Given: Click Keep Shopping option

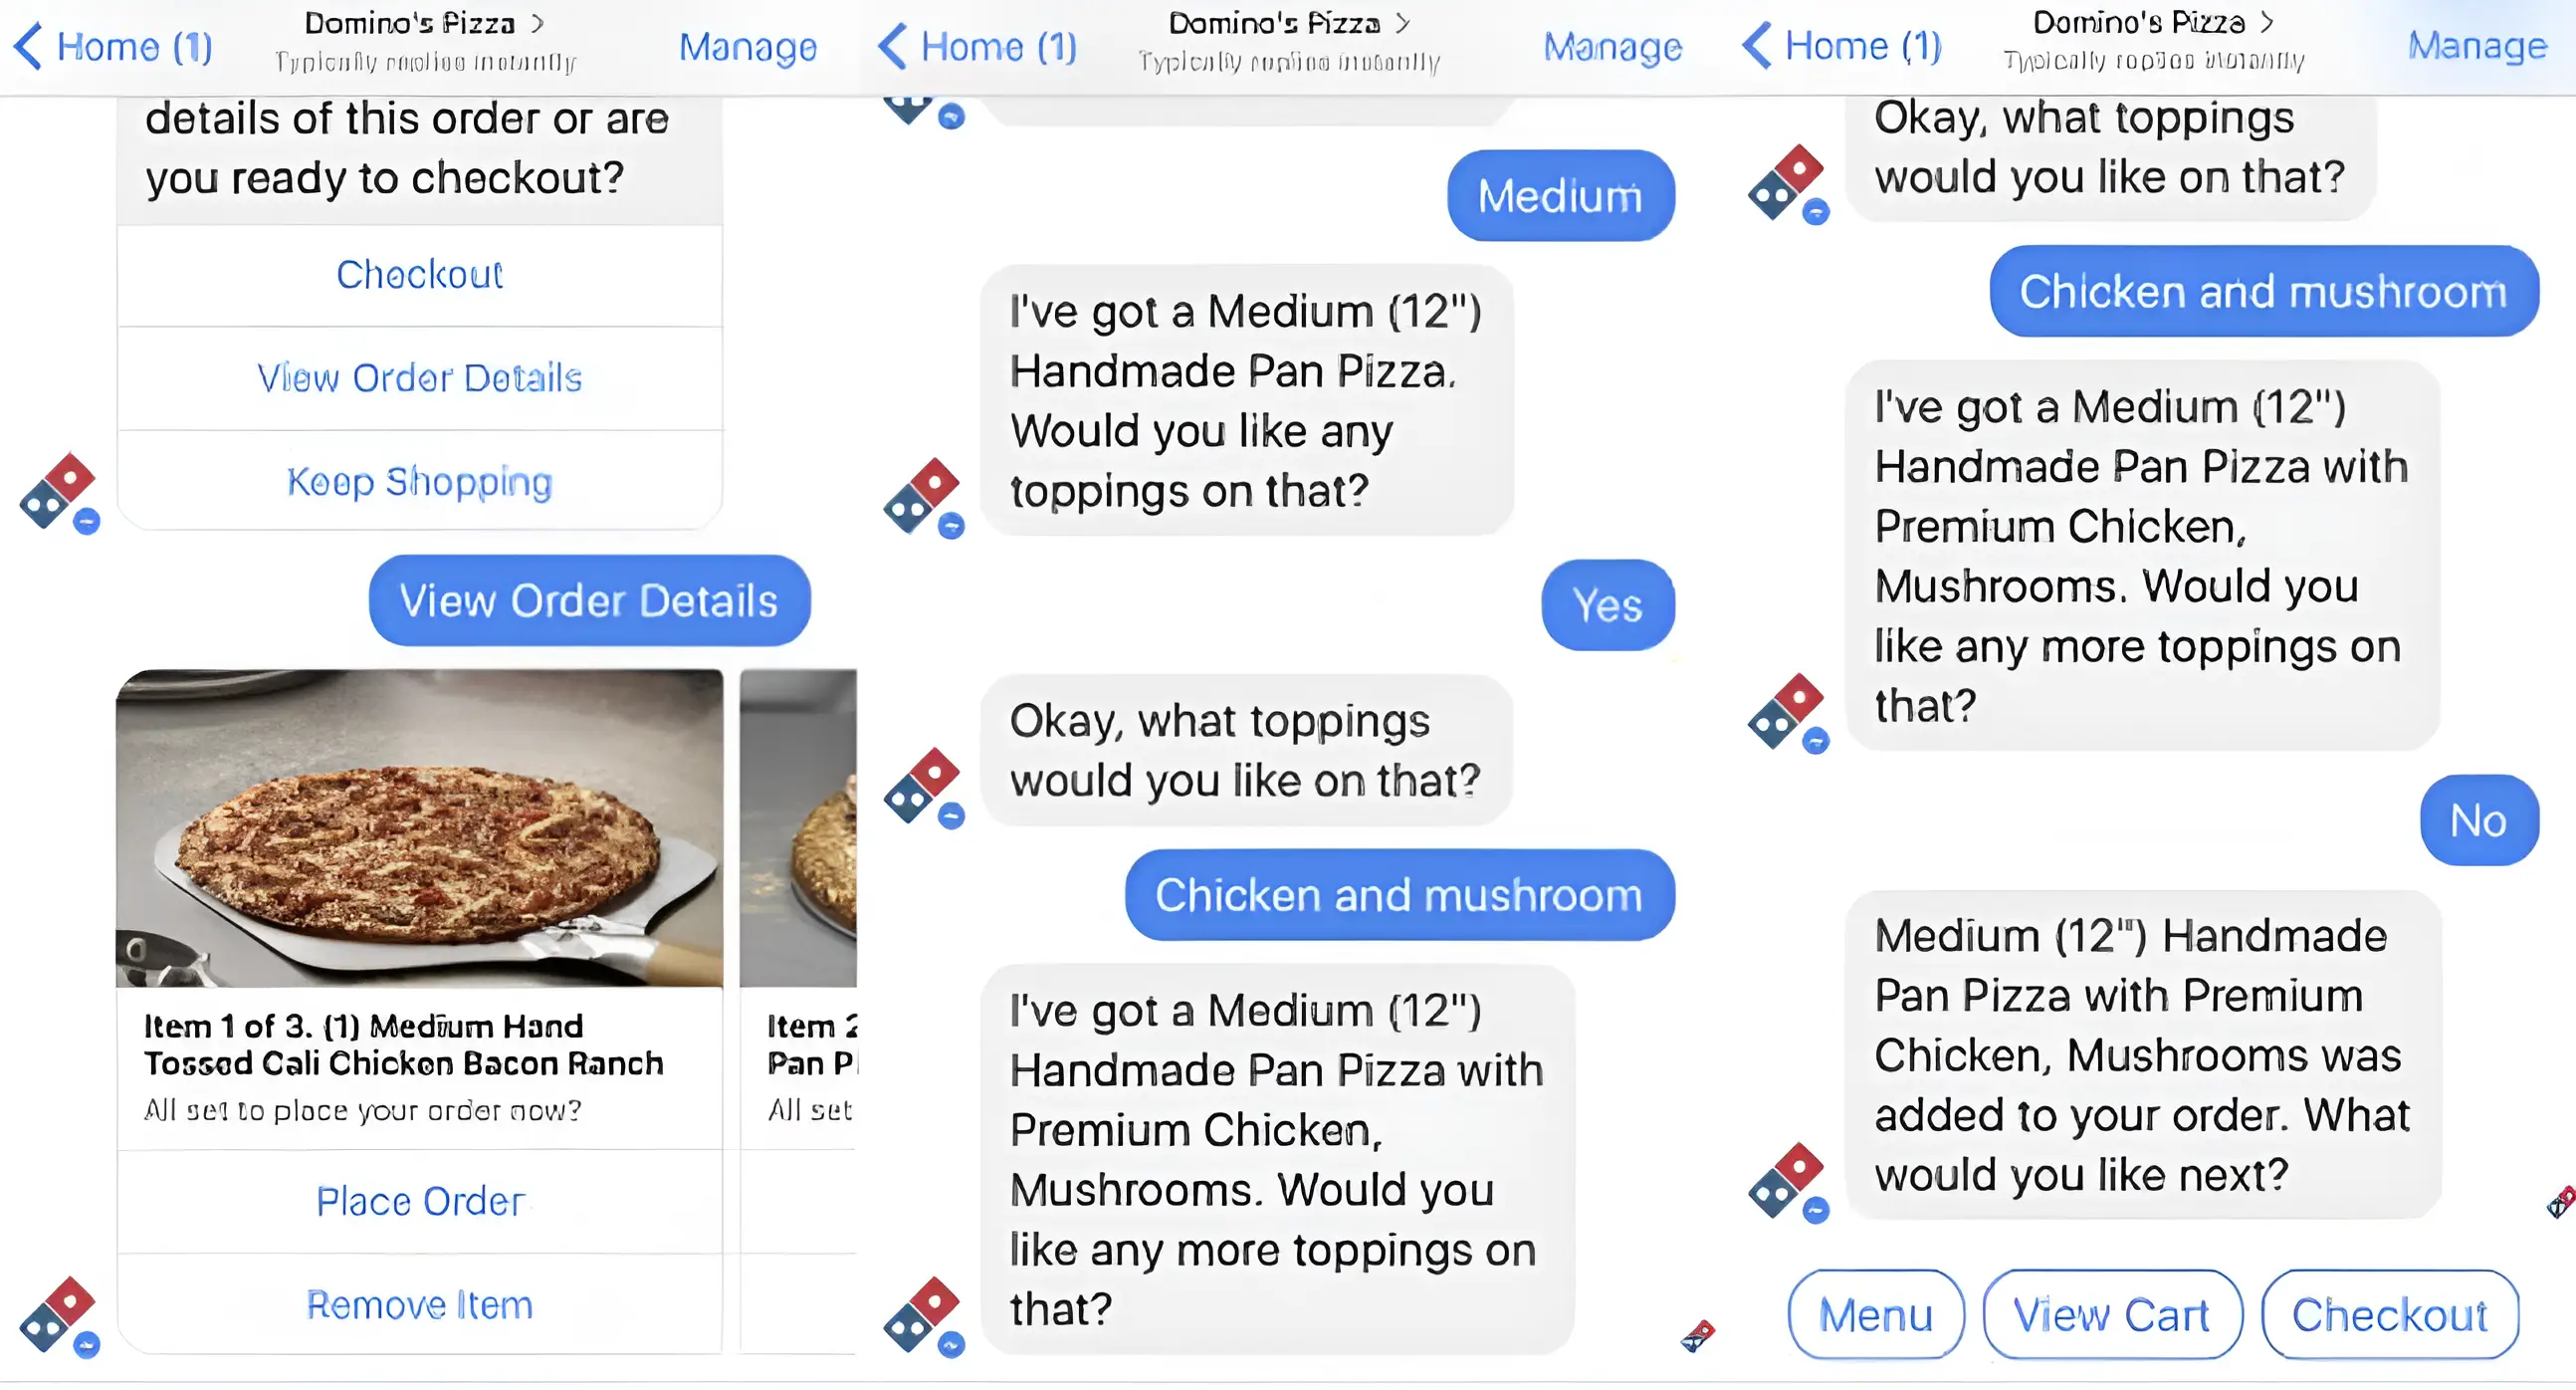Looking at the screenshot, I should coord(417,483).
